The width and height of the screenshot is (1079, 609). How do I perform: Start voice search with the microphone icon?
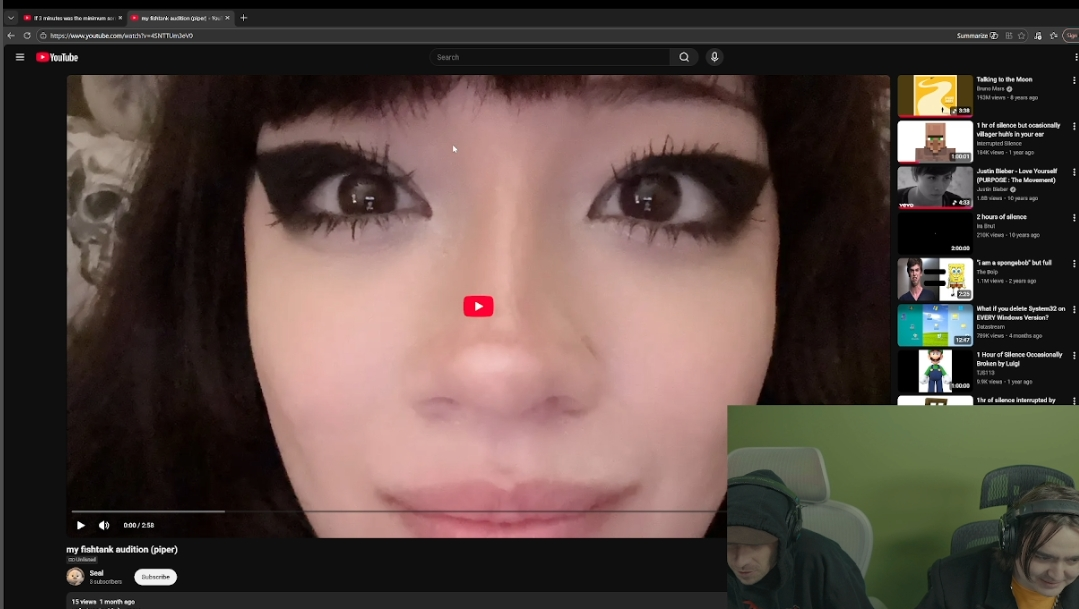714,57
